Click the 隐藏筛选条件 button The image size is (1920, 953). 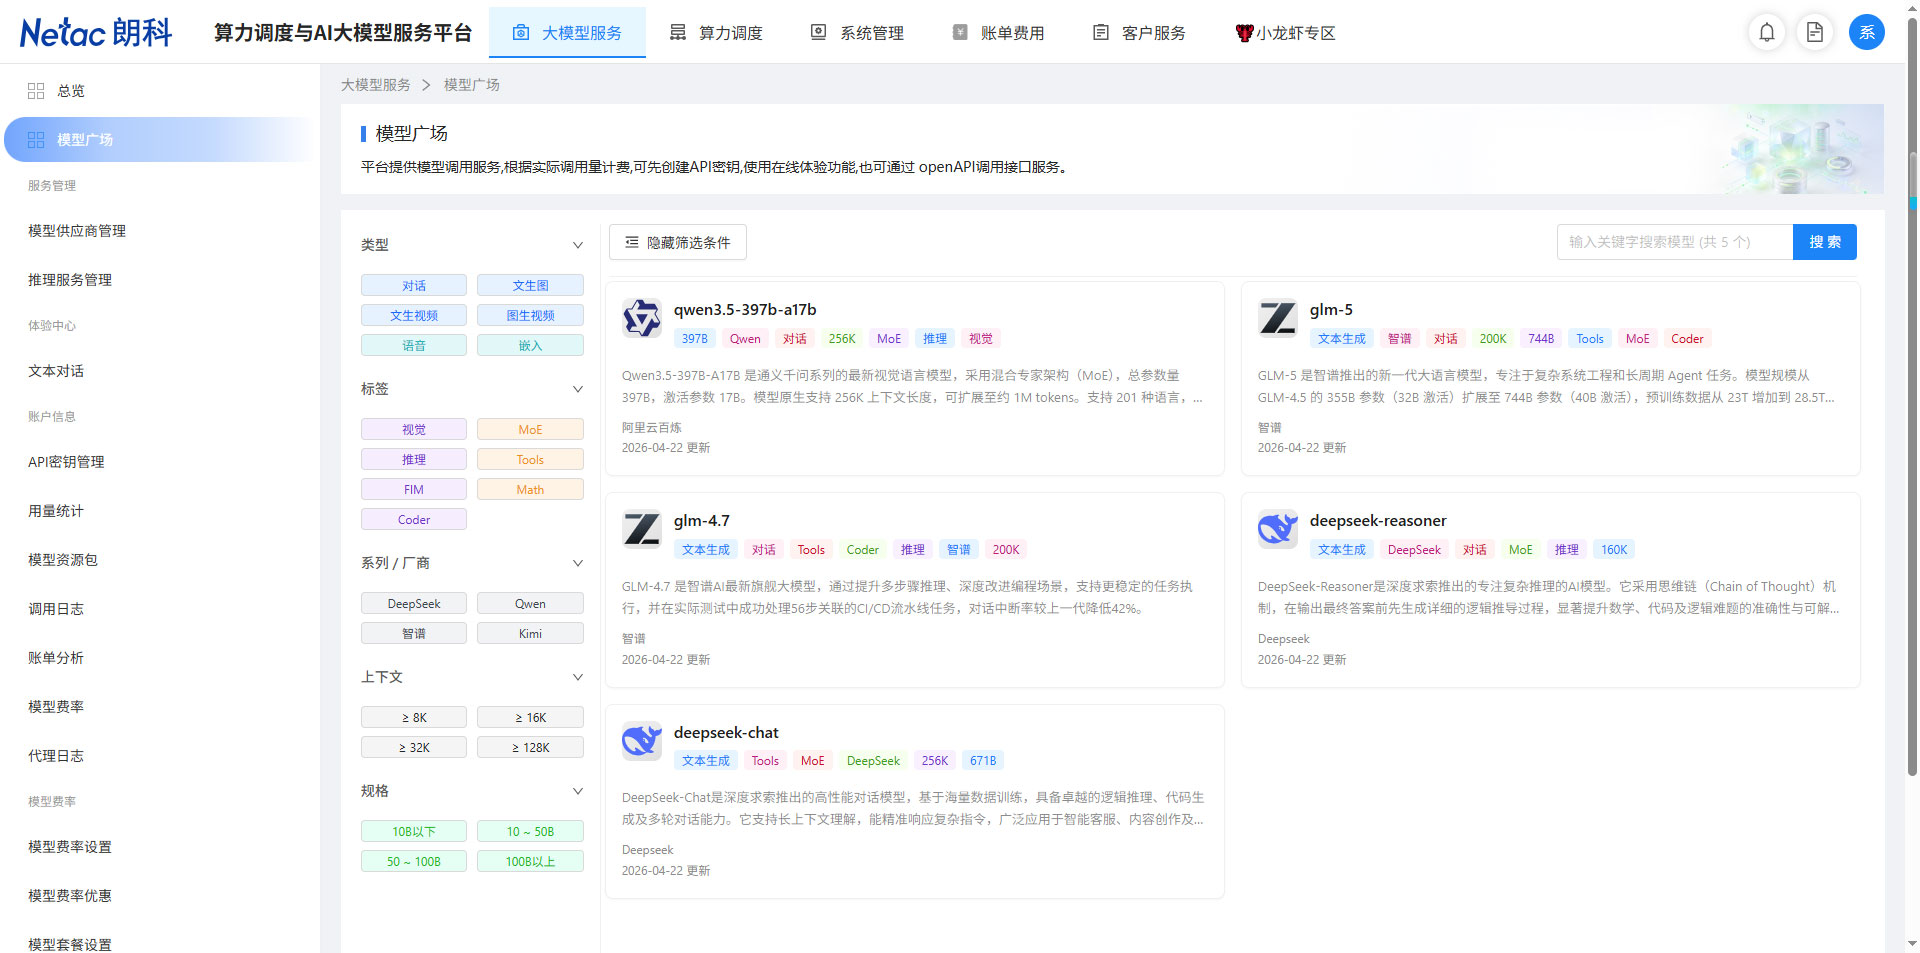pos(678,242)
